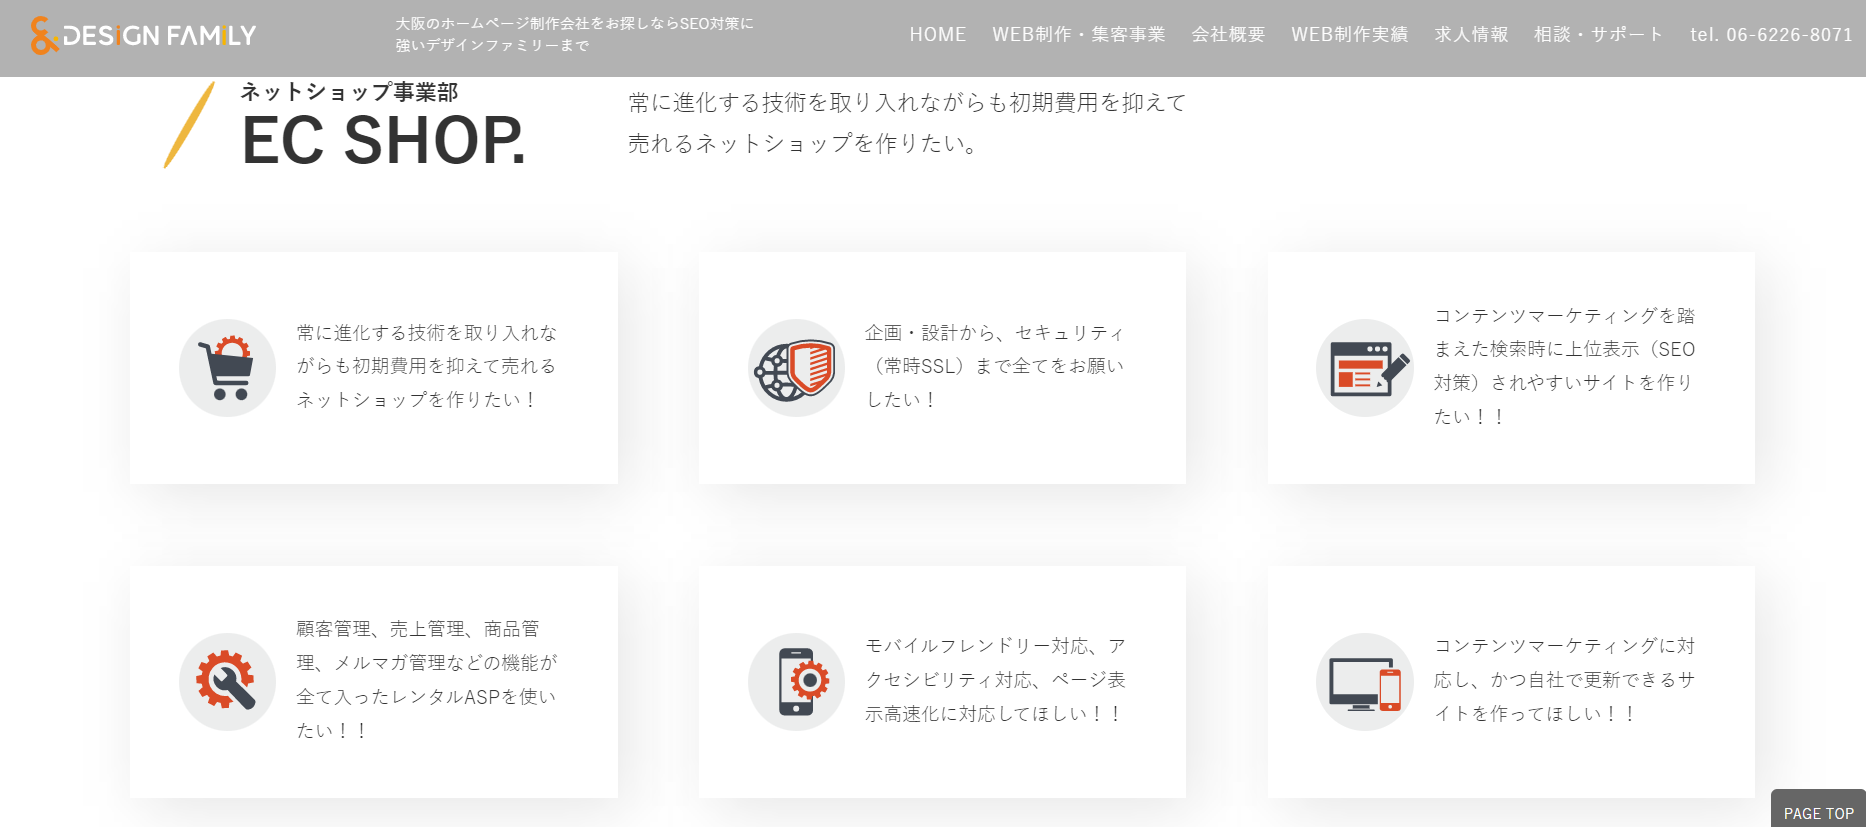Go to the 会社概要 page
The height and width of the screenshot is (827, 1866).
(1228, 35)
